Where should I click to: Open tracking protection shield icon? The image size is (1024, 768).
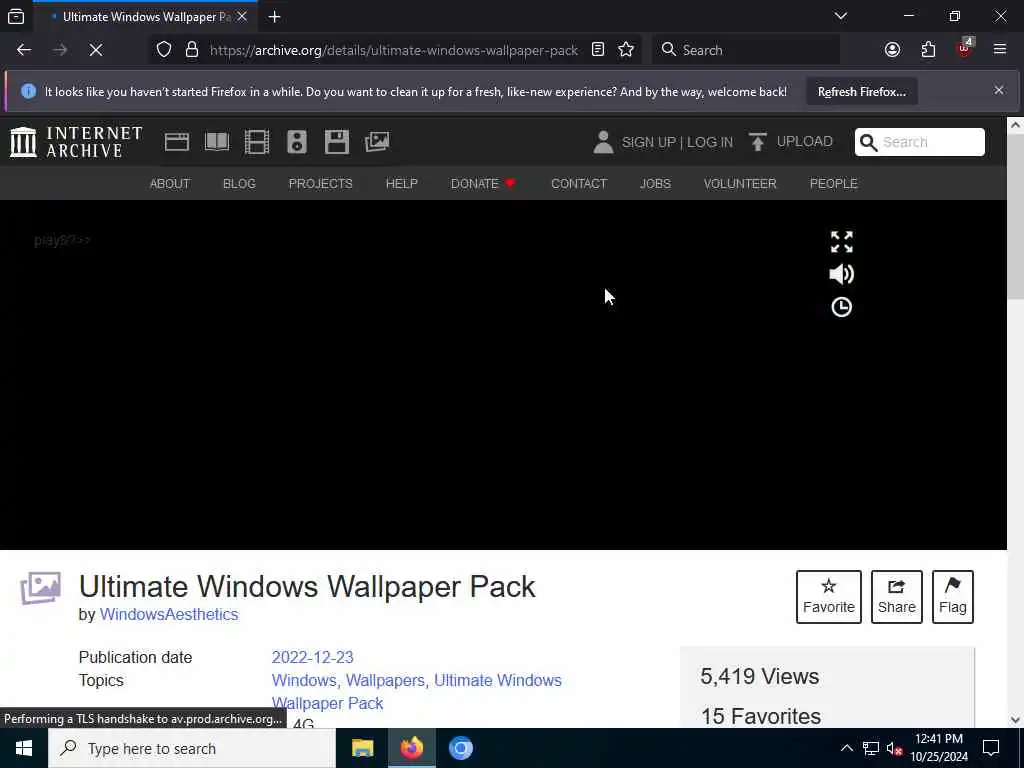point(164,50)
